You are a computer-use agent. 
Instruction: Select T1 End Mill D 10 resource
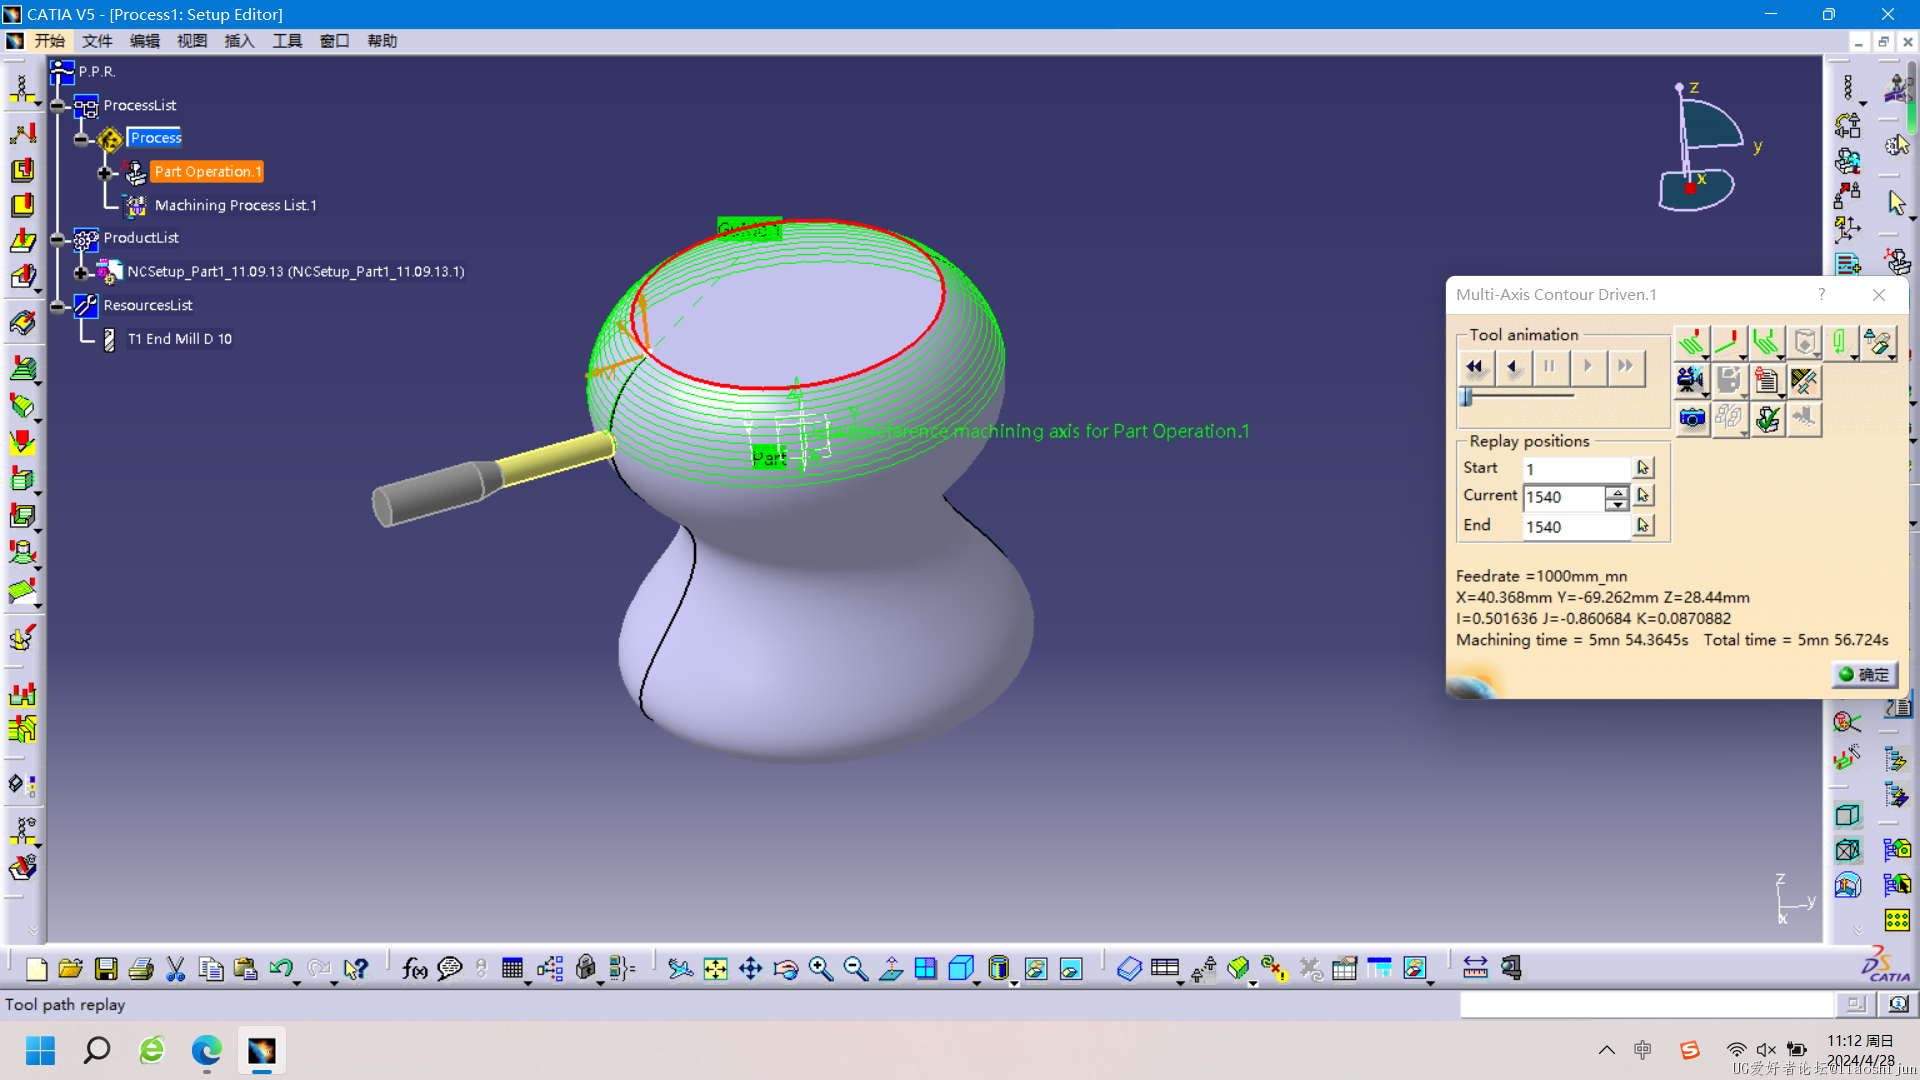tap(180, 339)
